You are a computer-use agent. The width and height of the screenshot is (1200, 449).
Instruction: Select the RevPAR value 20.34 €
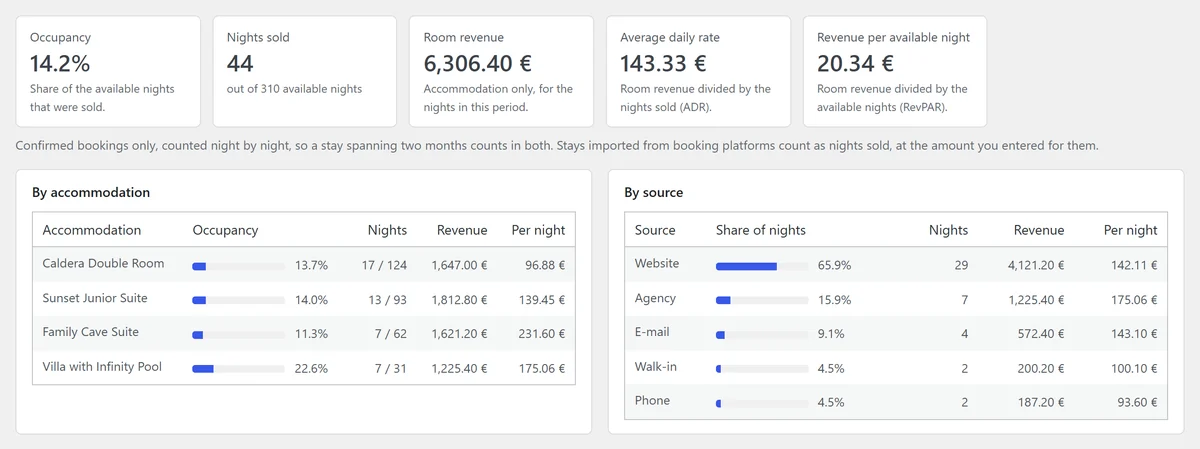(x=855, y=64)
